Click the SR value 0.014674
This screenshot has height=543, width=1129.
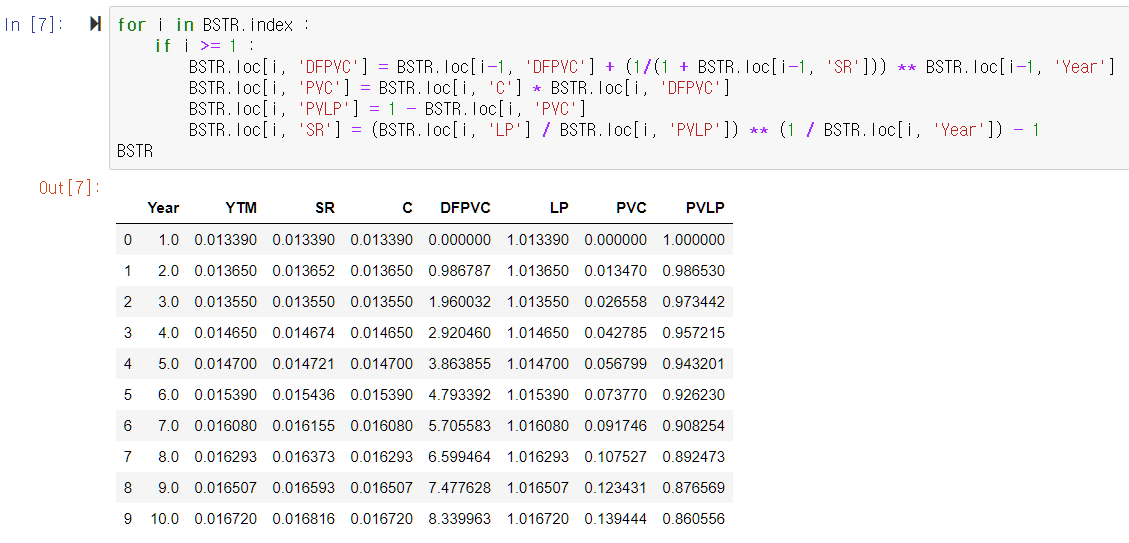(x=304, y=333)
